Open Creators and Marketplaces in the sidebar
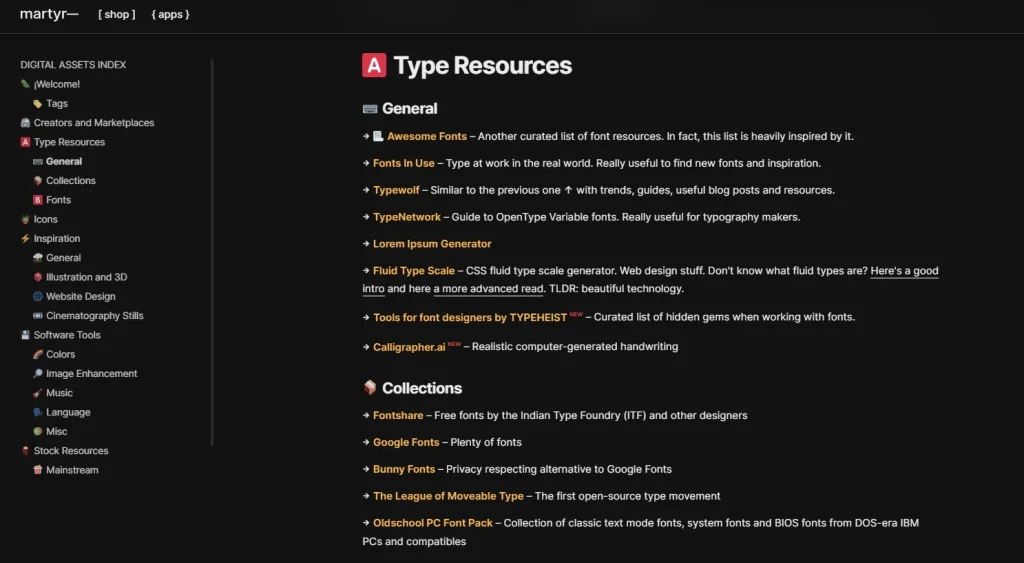This screenshot has width=1024, height=563. point(94,123)
